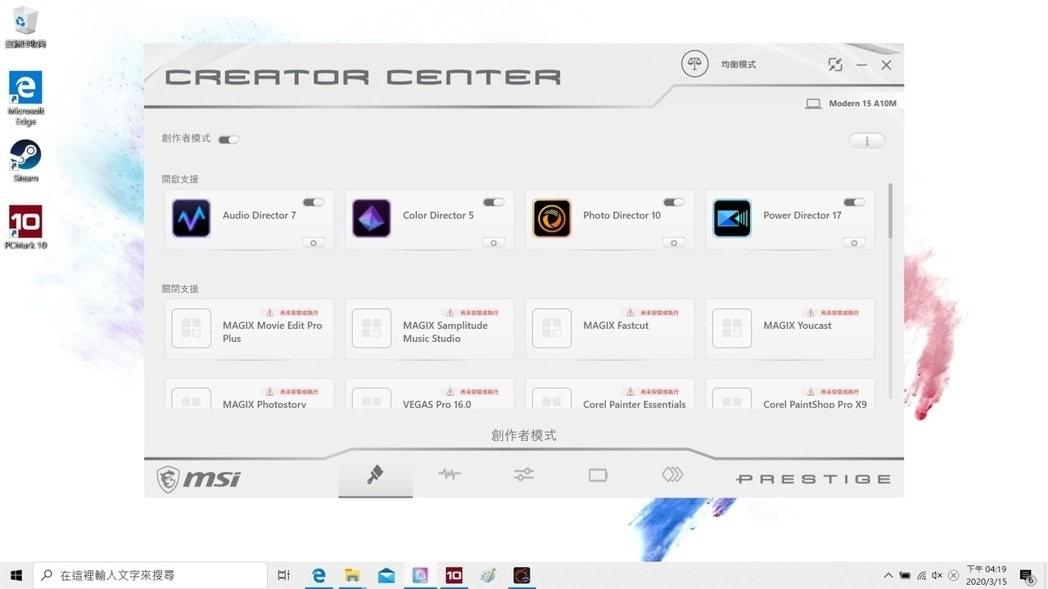
Task: Open the Mail app from taskbar
Action: pos(386,575)
